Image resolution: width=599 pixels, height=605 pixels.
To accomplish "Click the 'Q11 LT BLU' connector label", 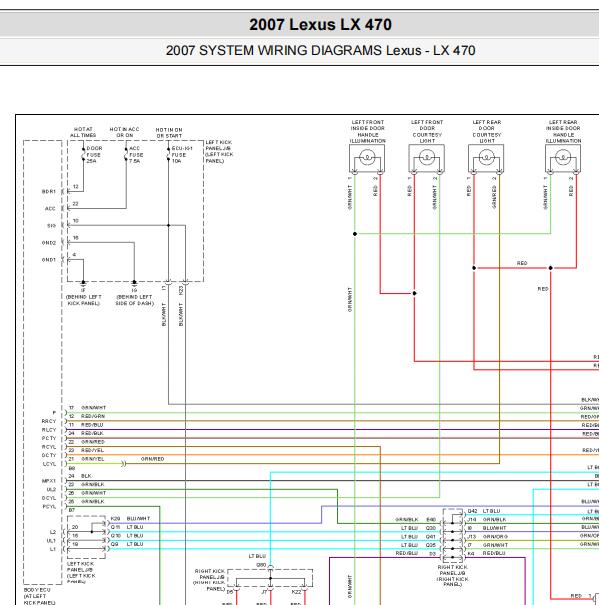I will coord(127,527).
